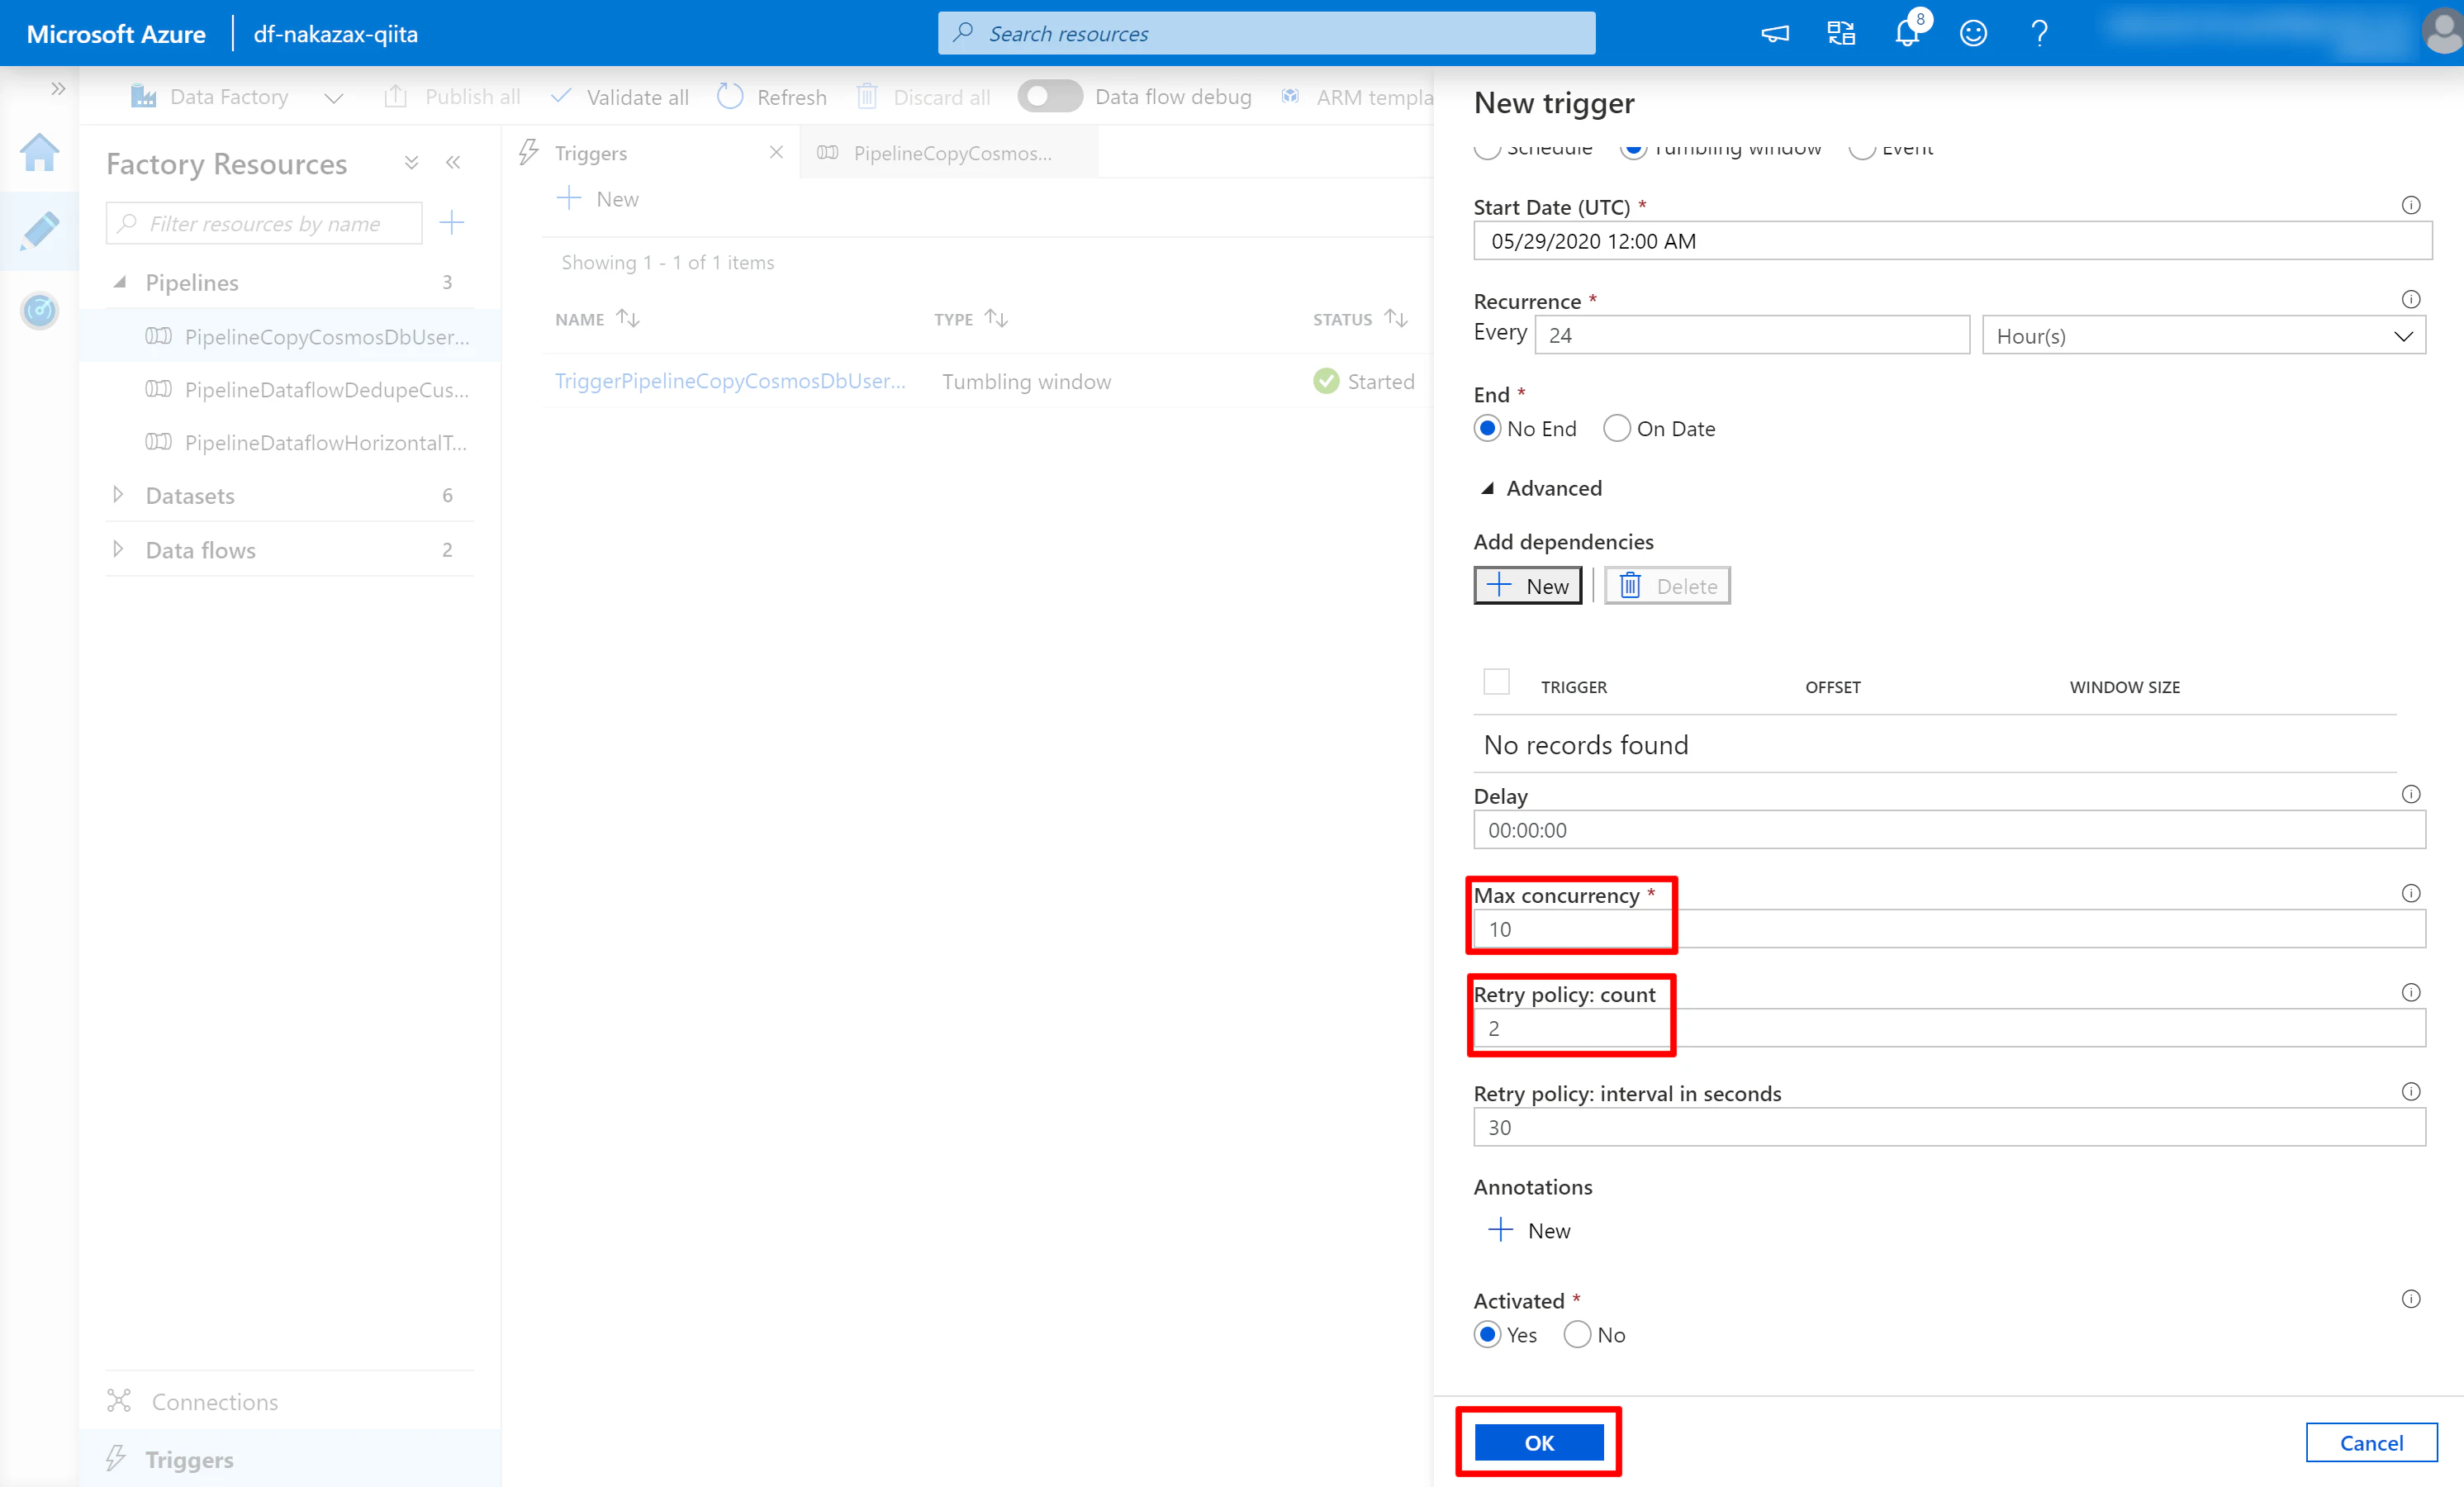Add a new annotation
Screen dimensions: 2464x1487
pos(1529,1230)
